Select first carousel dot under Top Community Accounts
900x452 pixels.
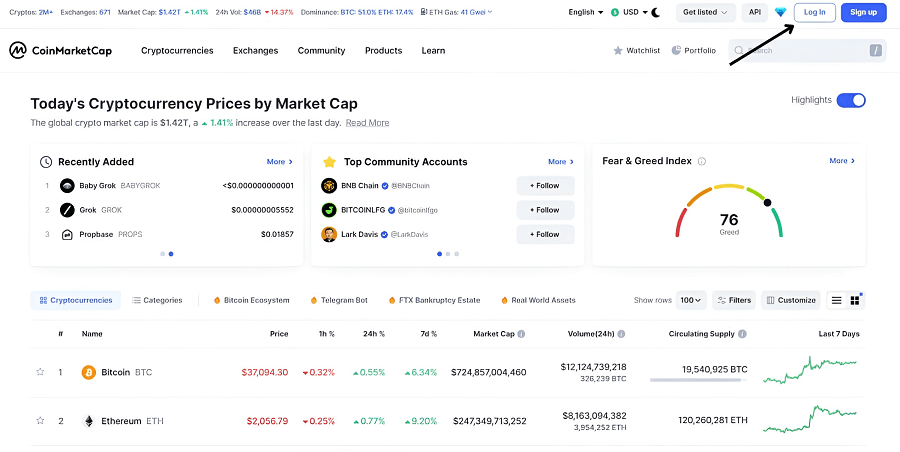click(x=440, y=254)
